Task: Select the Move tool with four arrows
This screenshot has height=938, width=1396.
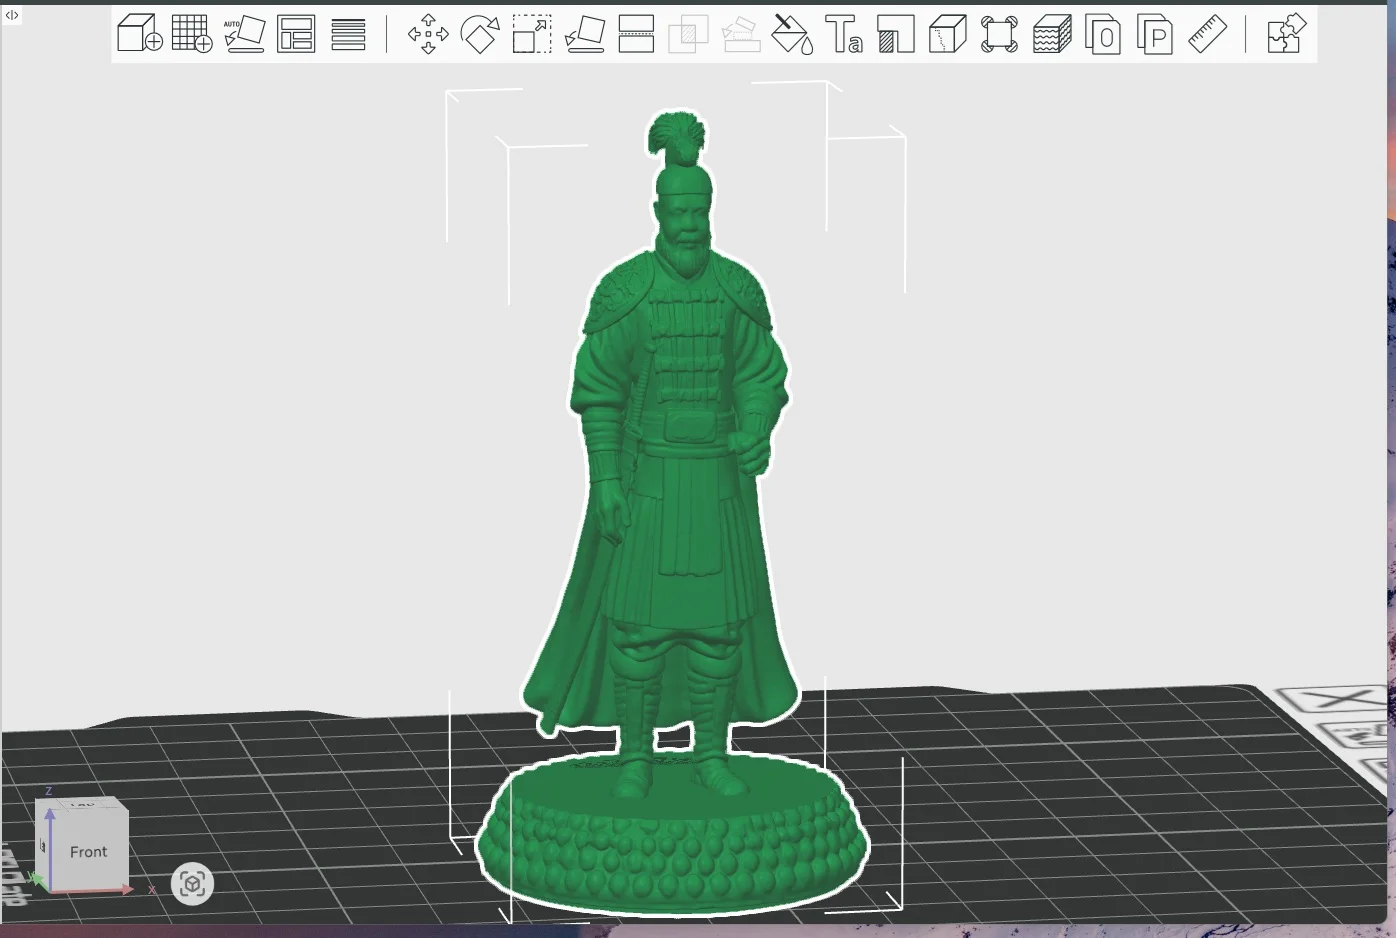Action: (x=428, y=34)
